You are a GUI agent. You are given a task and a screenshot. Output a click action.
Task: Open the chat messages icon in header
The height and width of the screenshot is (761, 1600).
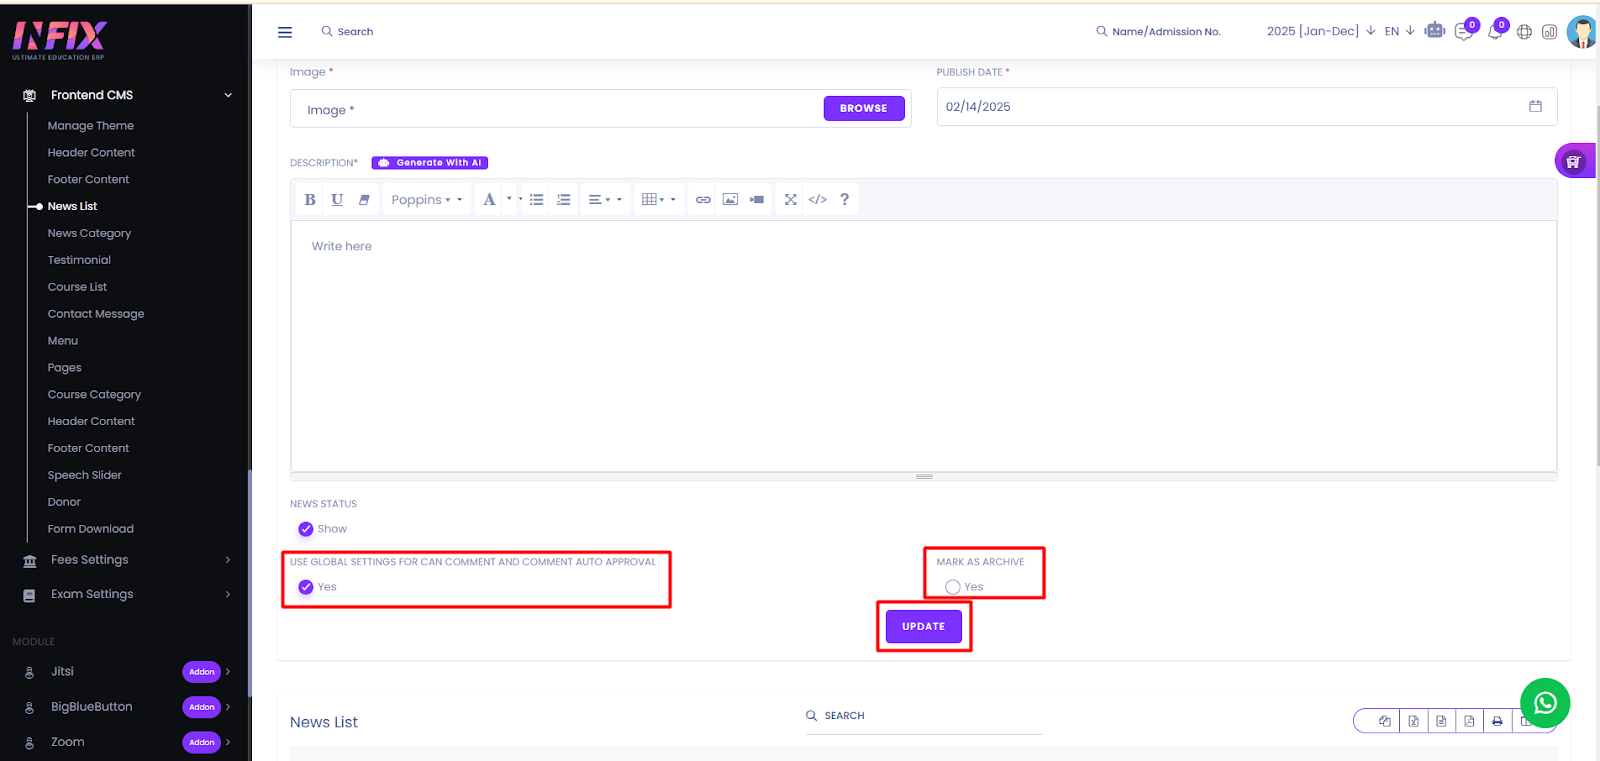click(x=1464, y=32)
